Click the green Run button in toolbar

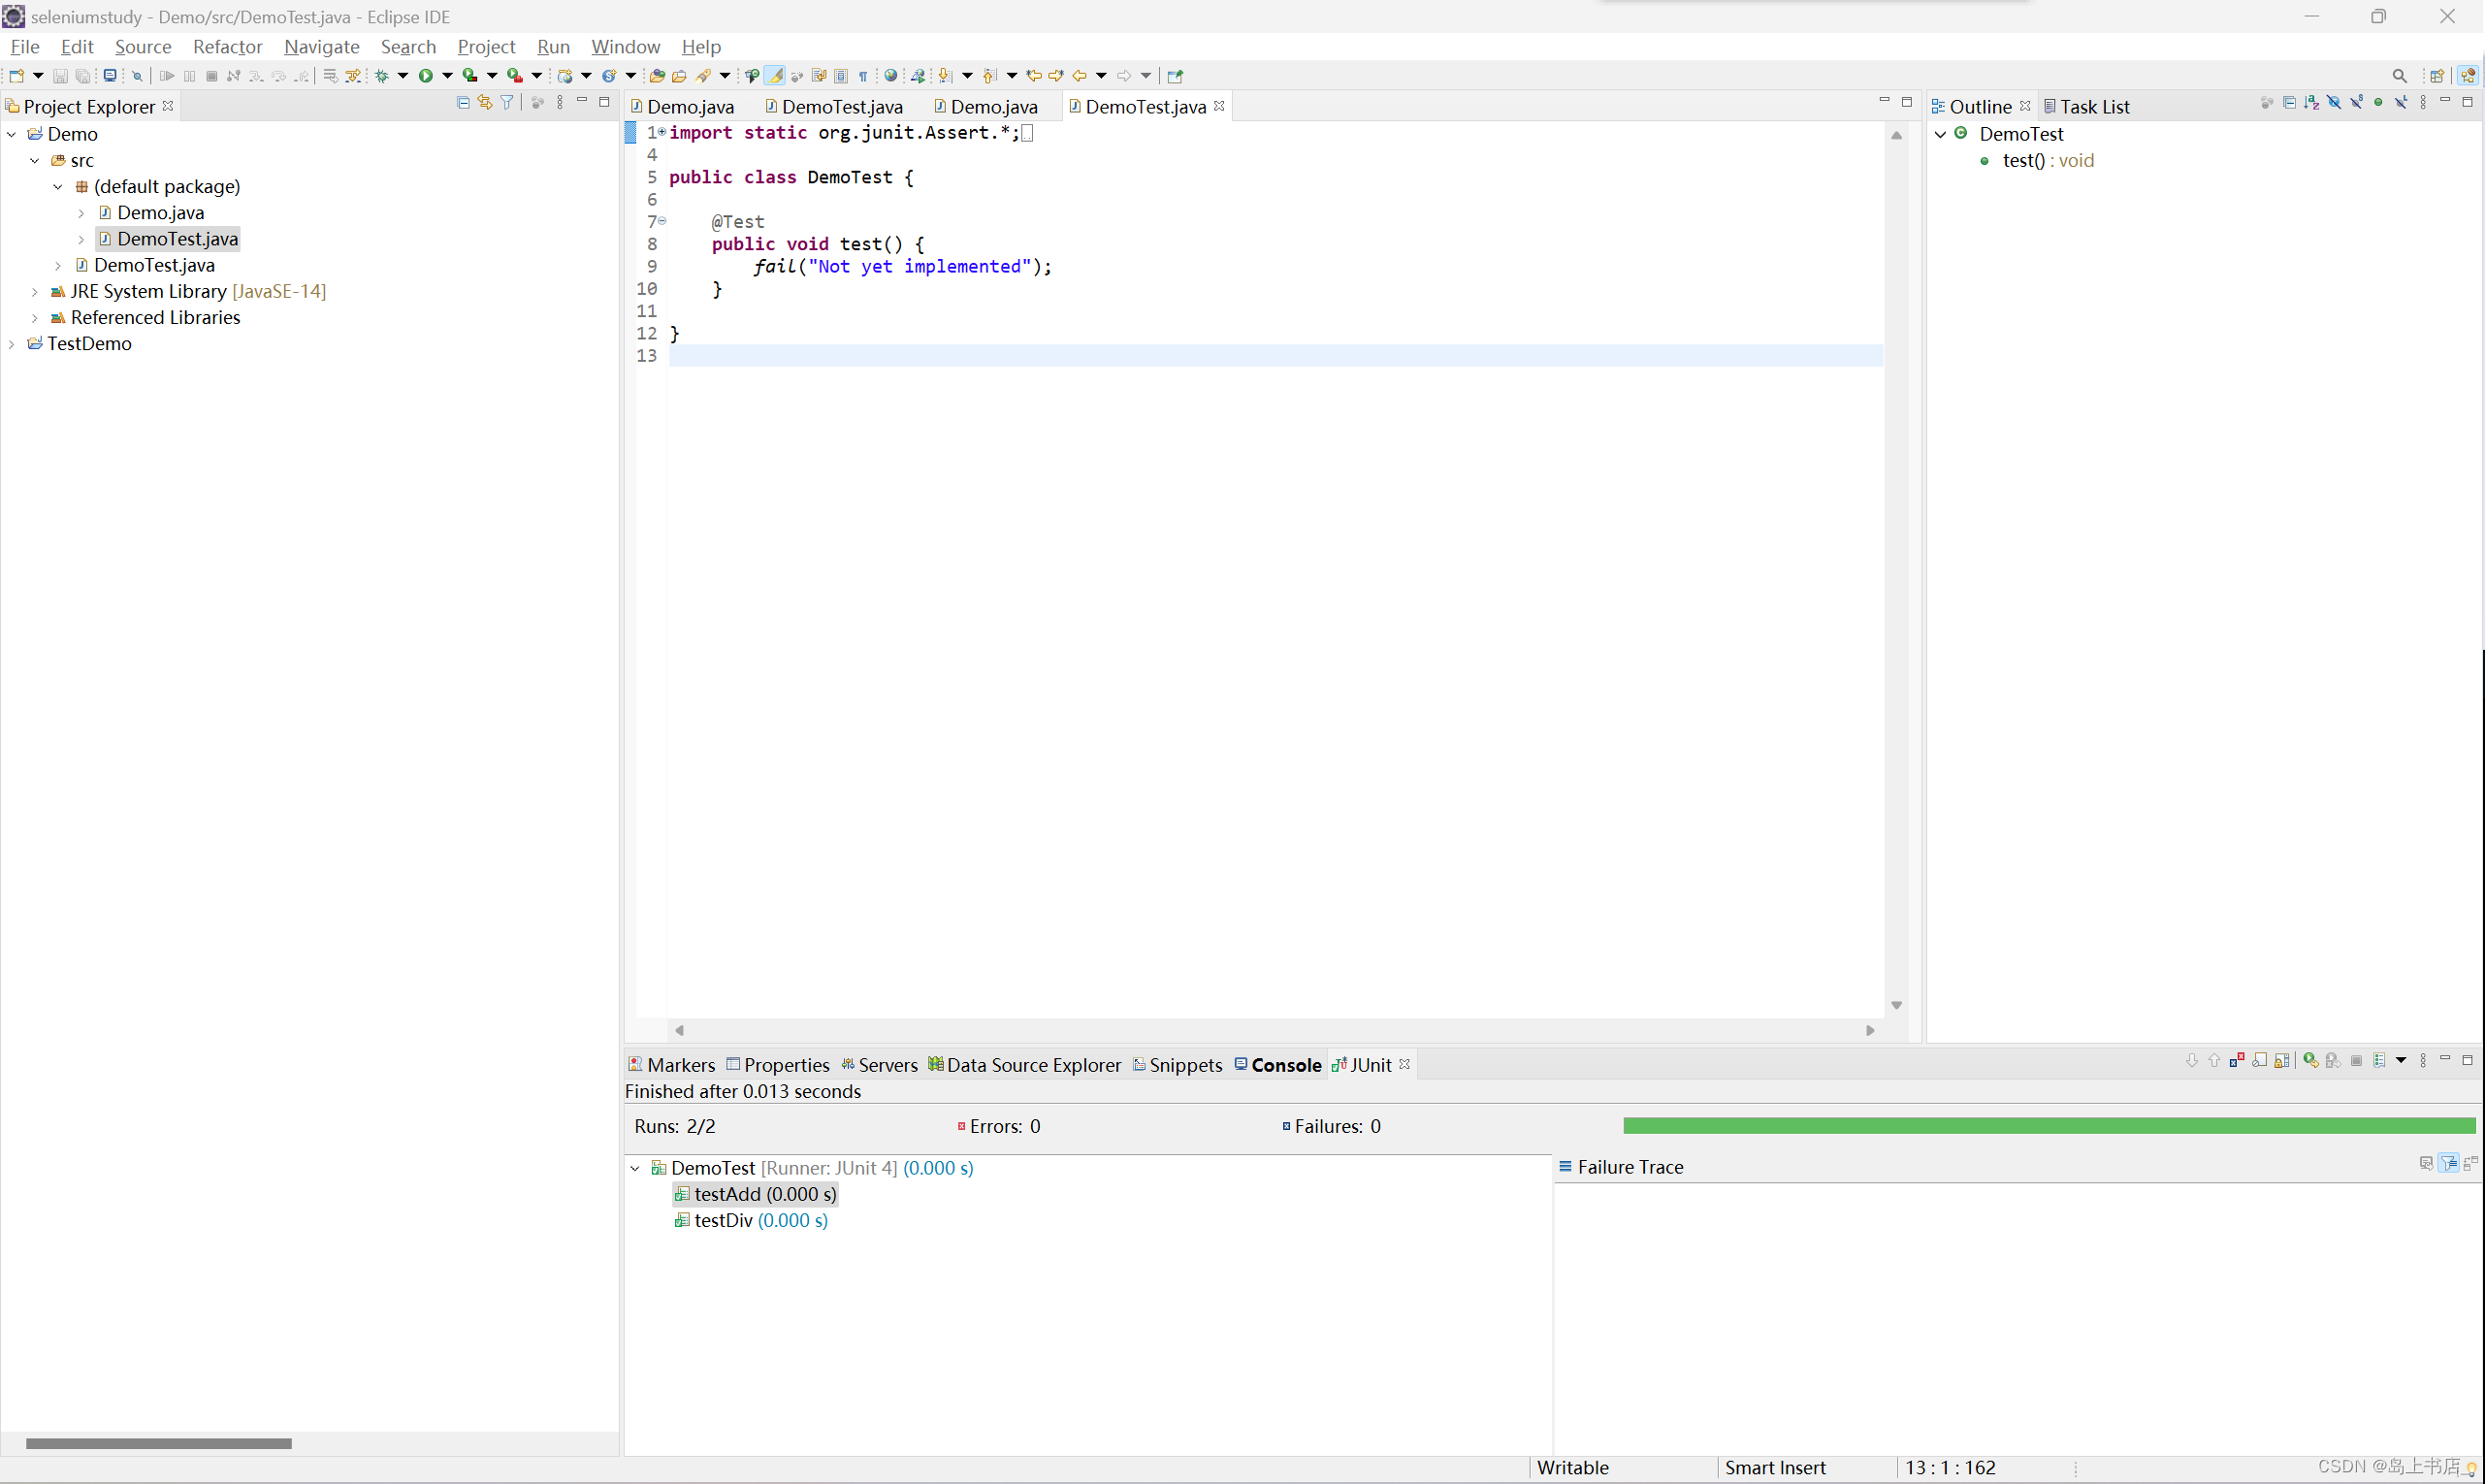pos(426,76)
